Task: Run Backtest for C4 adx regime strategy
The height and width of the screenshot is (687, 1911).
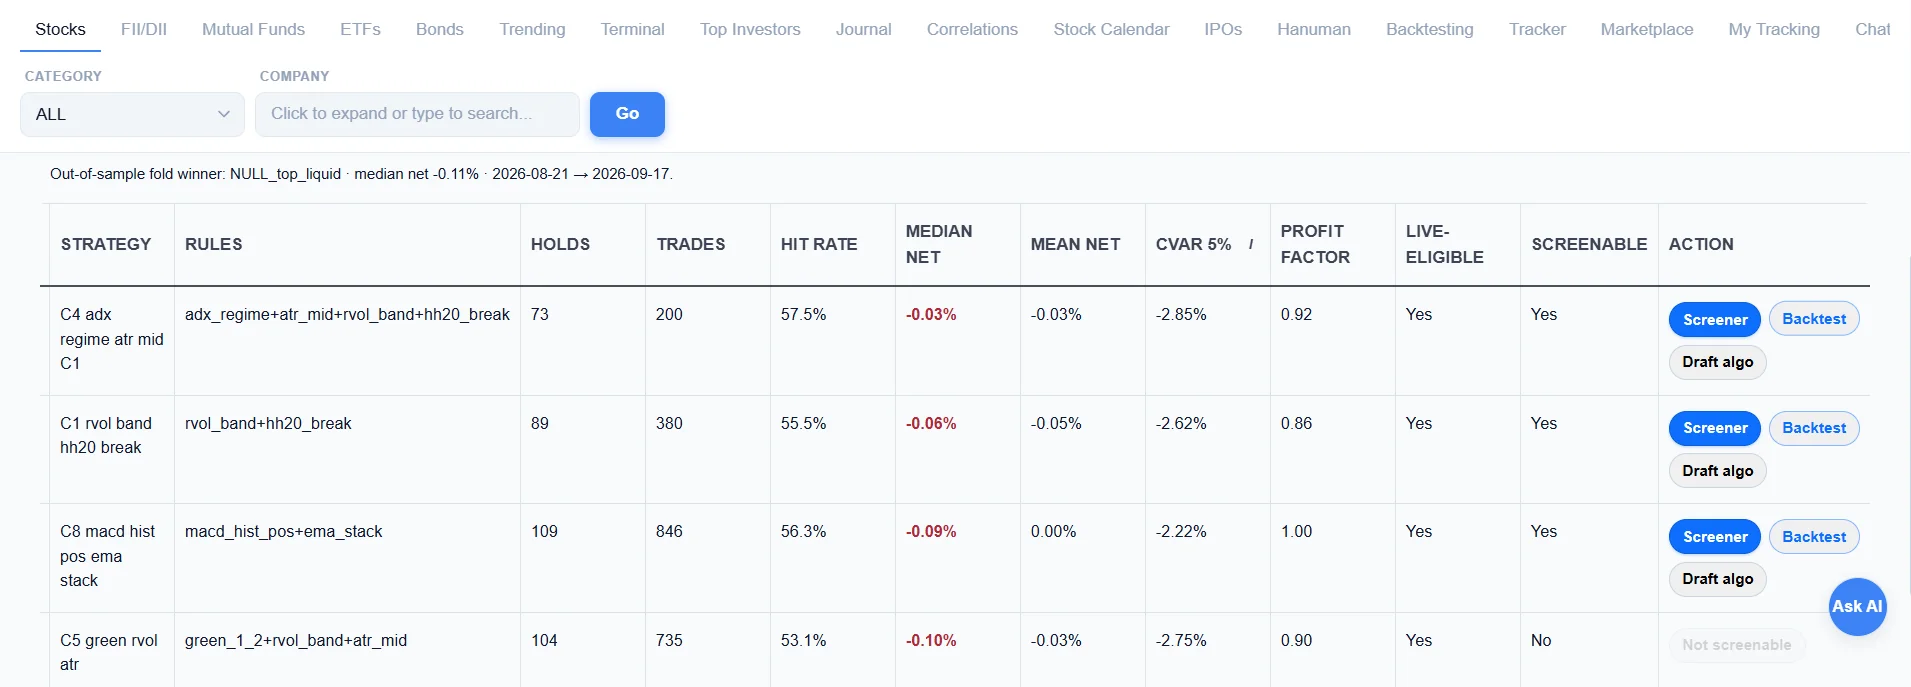Action: click(1814, 319)
